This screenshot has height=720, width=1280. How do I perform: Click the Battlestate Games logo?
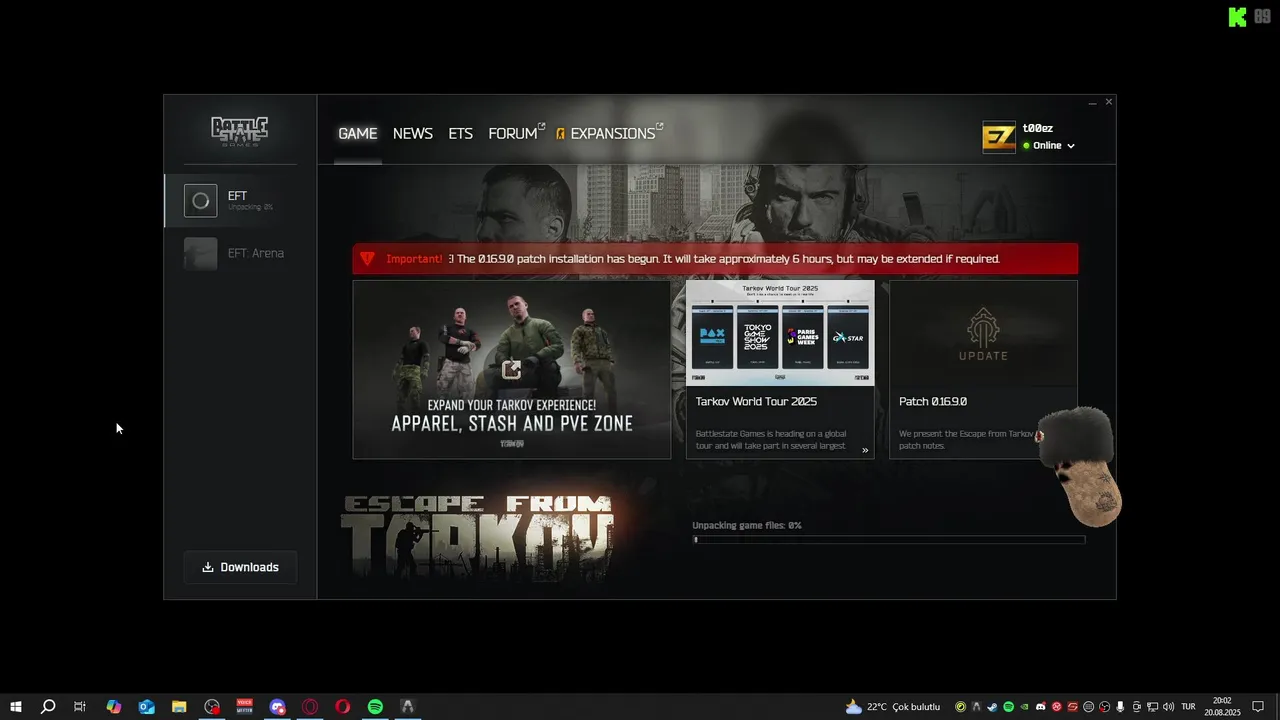[240, 131]
